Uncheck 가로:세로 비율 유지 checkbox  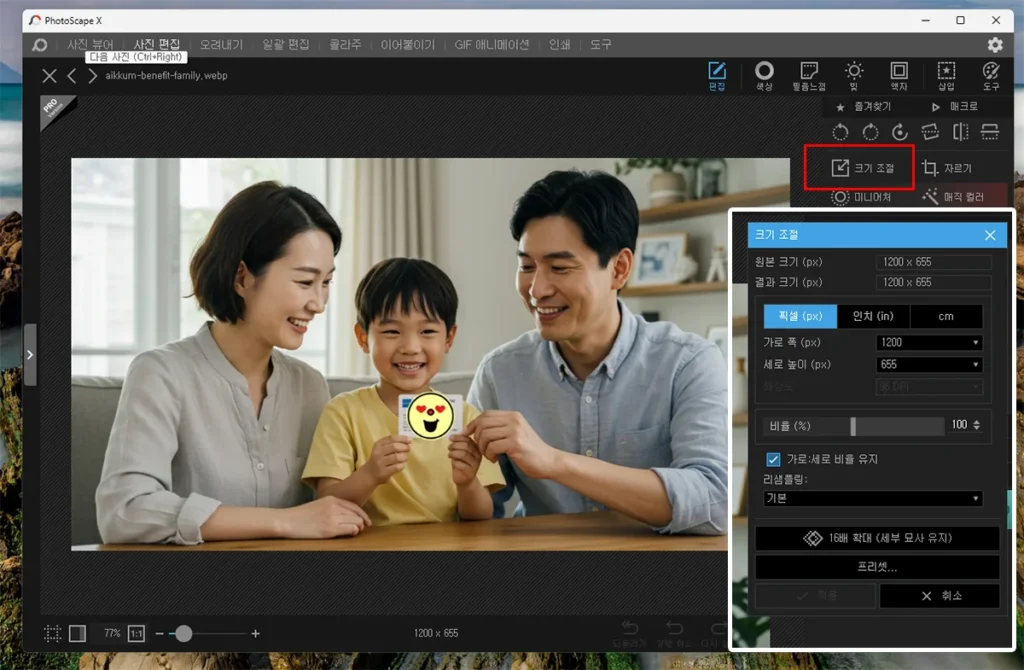click(x=773, y=459)
